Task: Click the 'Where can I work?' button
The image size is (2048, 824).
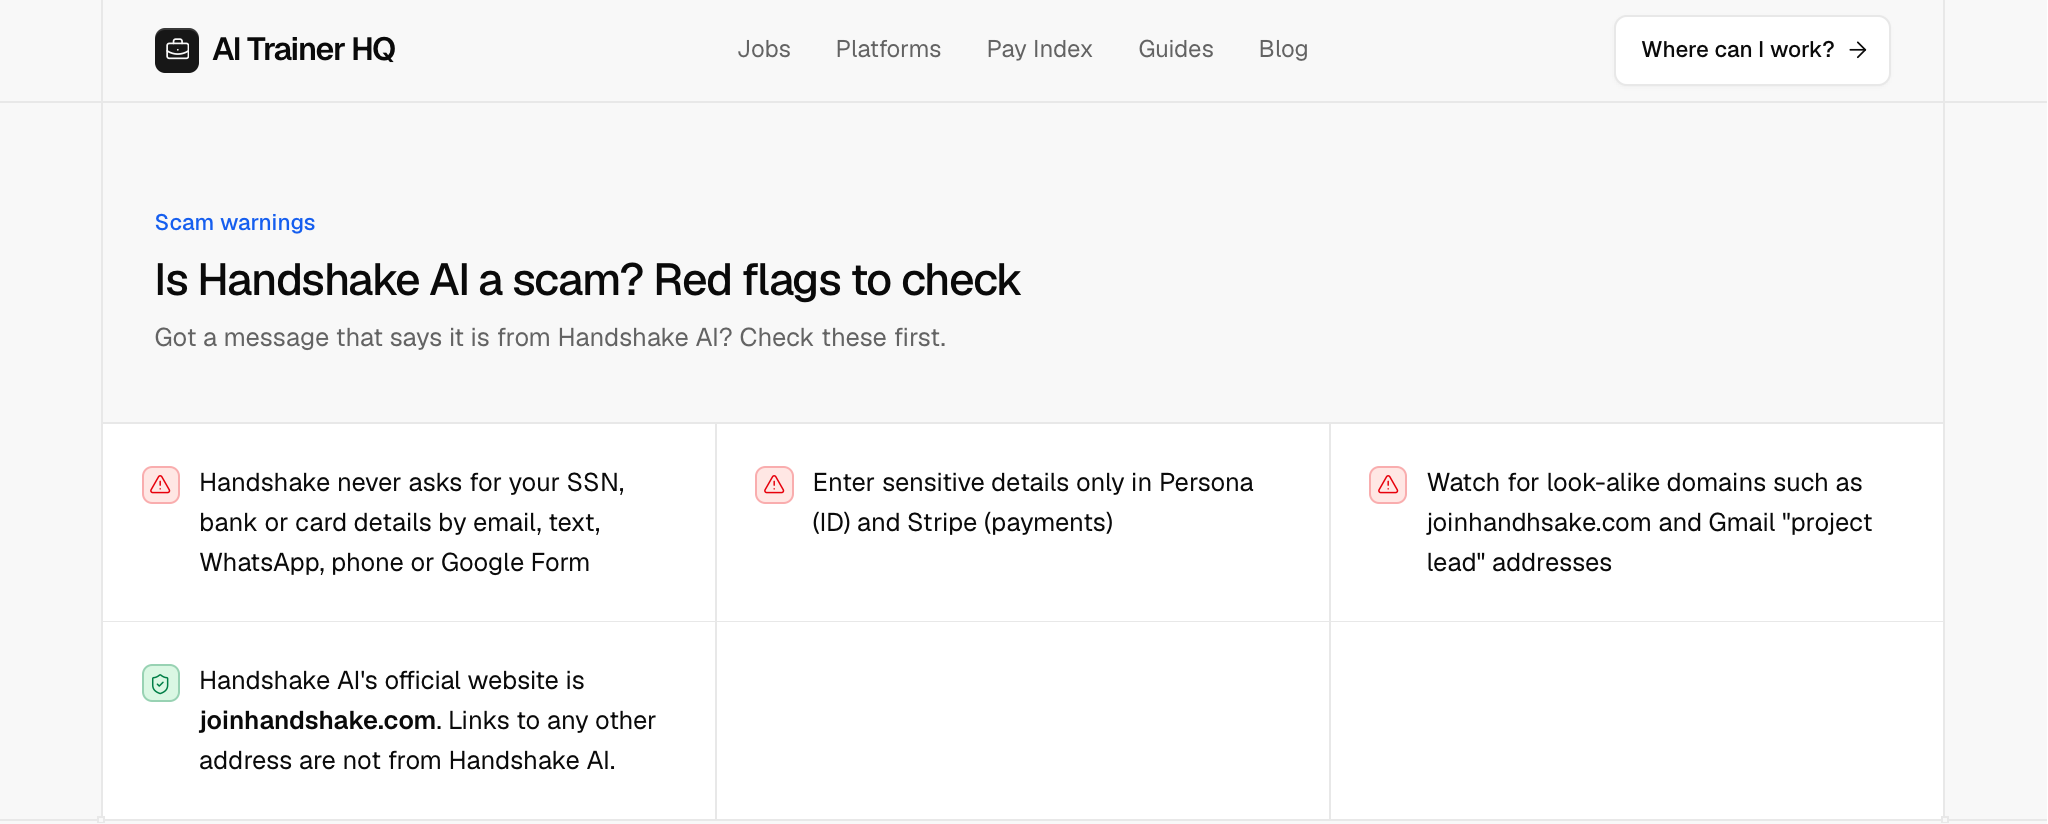Action: point(1752,50)
